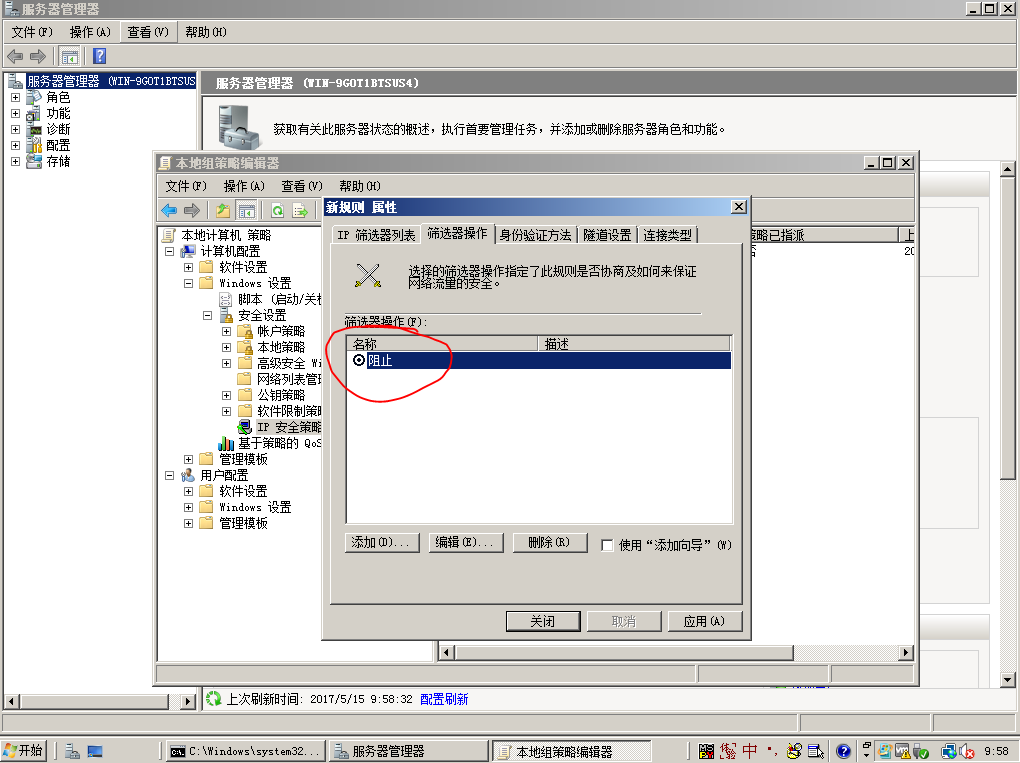Click the export list icon in Group Policy toolbar
This screenshot has width=1020, height=763.
[x=298, y=210]
